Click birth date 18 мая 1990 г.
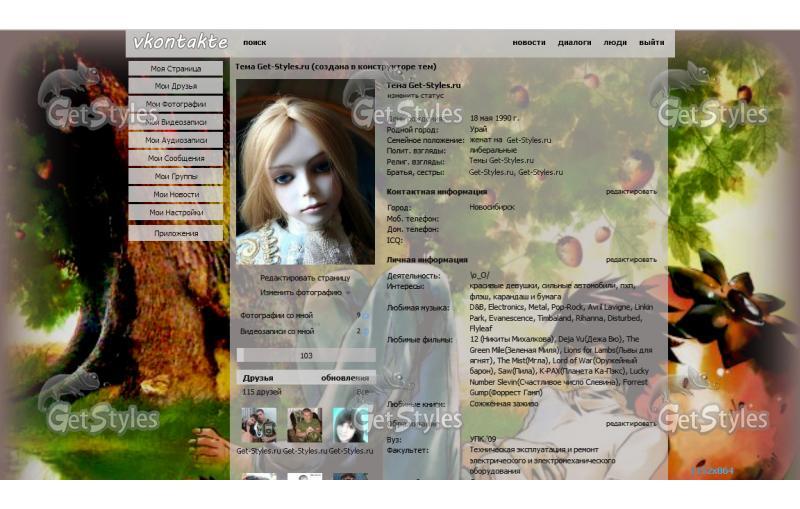 (x=494, y=118)
